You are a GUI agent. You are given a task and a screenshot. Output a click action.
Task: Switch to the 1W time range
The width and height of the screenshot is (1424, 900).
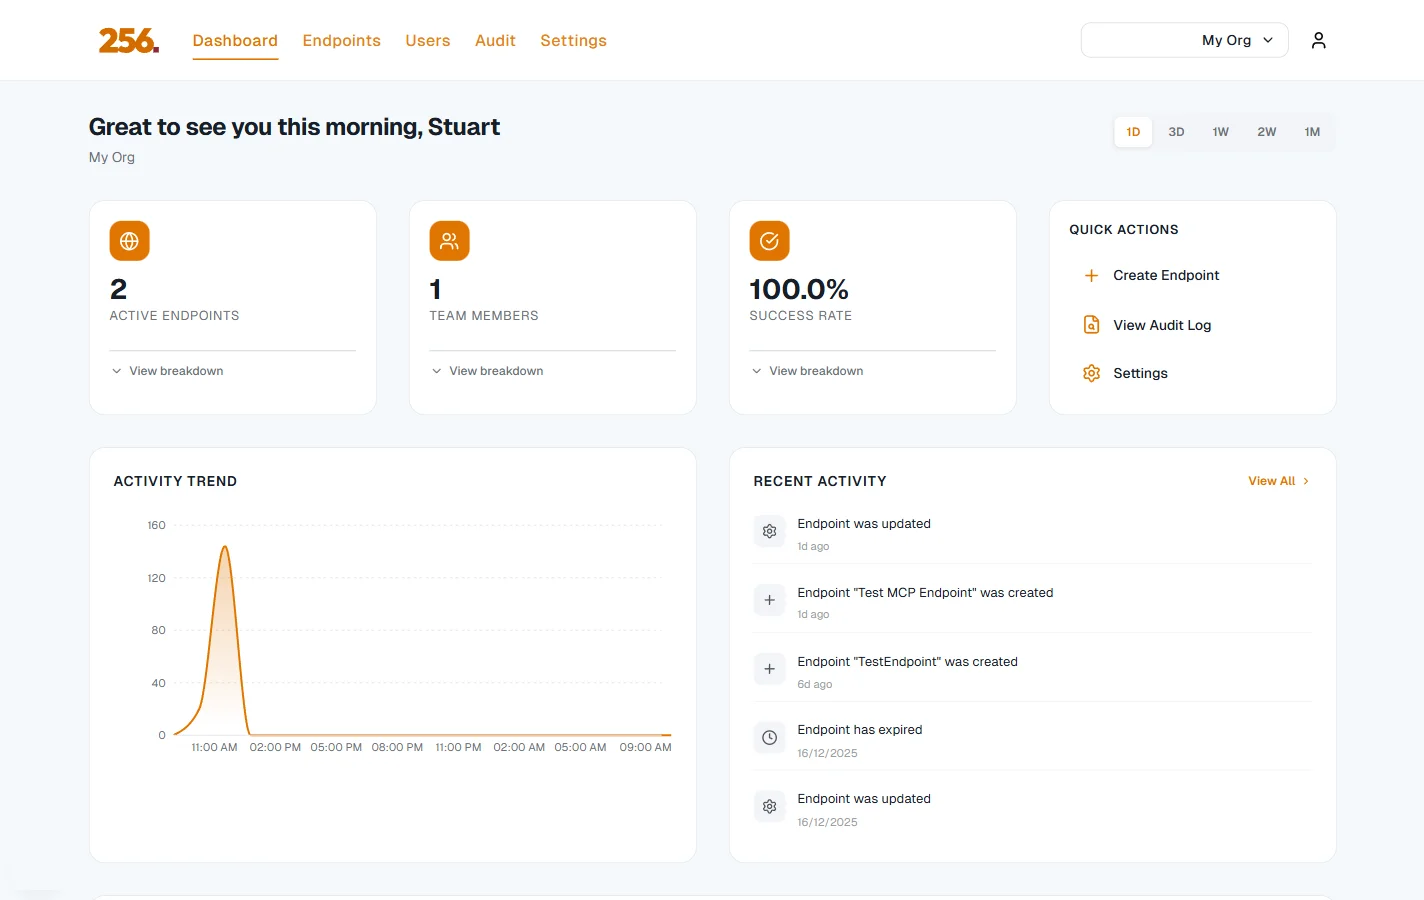point(1220,131)
